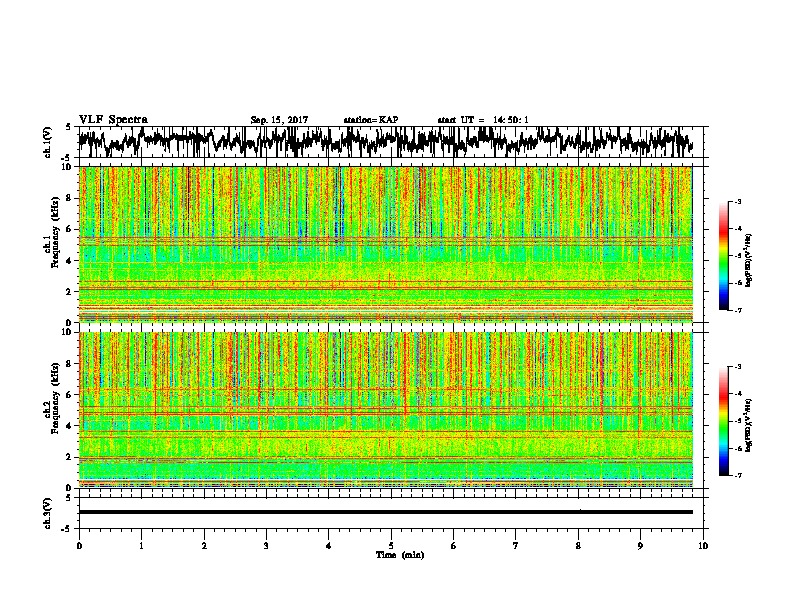Viewport: 792px width, 612px height.
Task: Click the ch.1 spectrogram panel
Action: pos(385,244)
